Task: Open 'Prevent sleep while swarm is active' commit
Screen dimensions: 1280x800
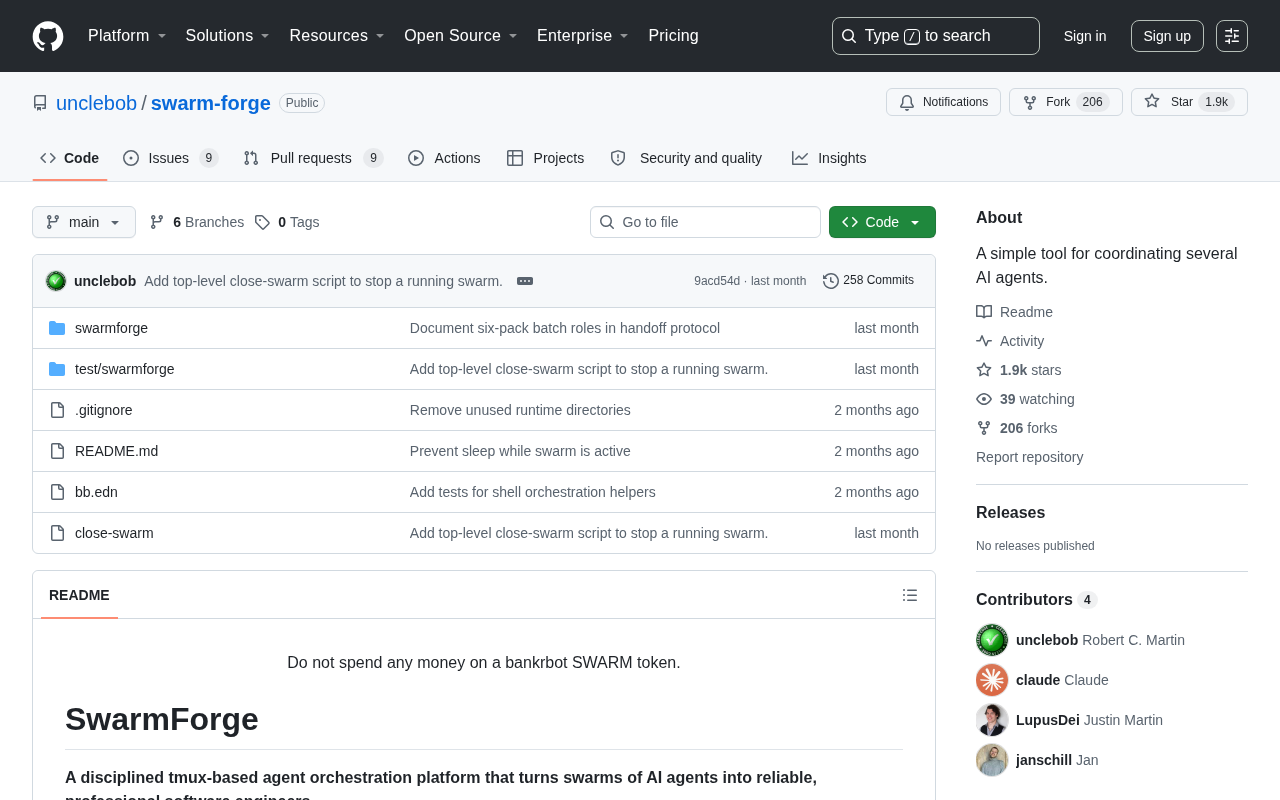Action: point(520,451)
